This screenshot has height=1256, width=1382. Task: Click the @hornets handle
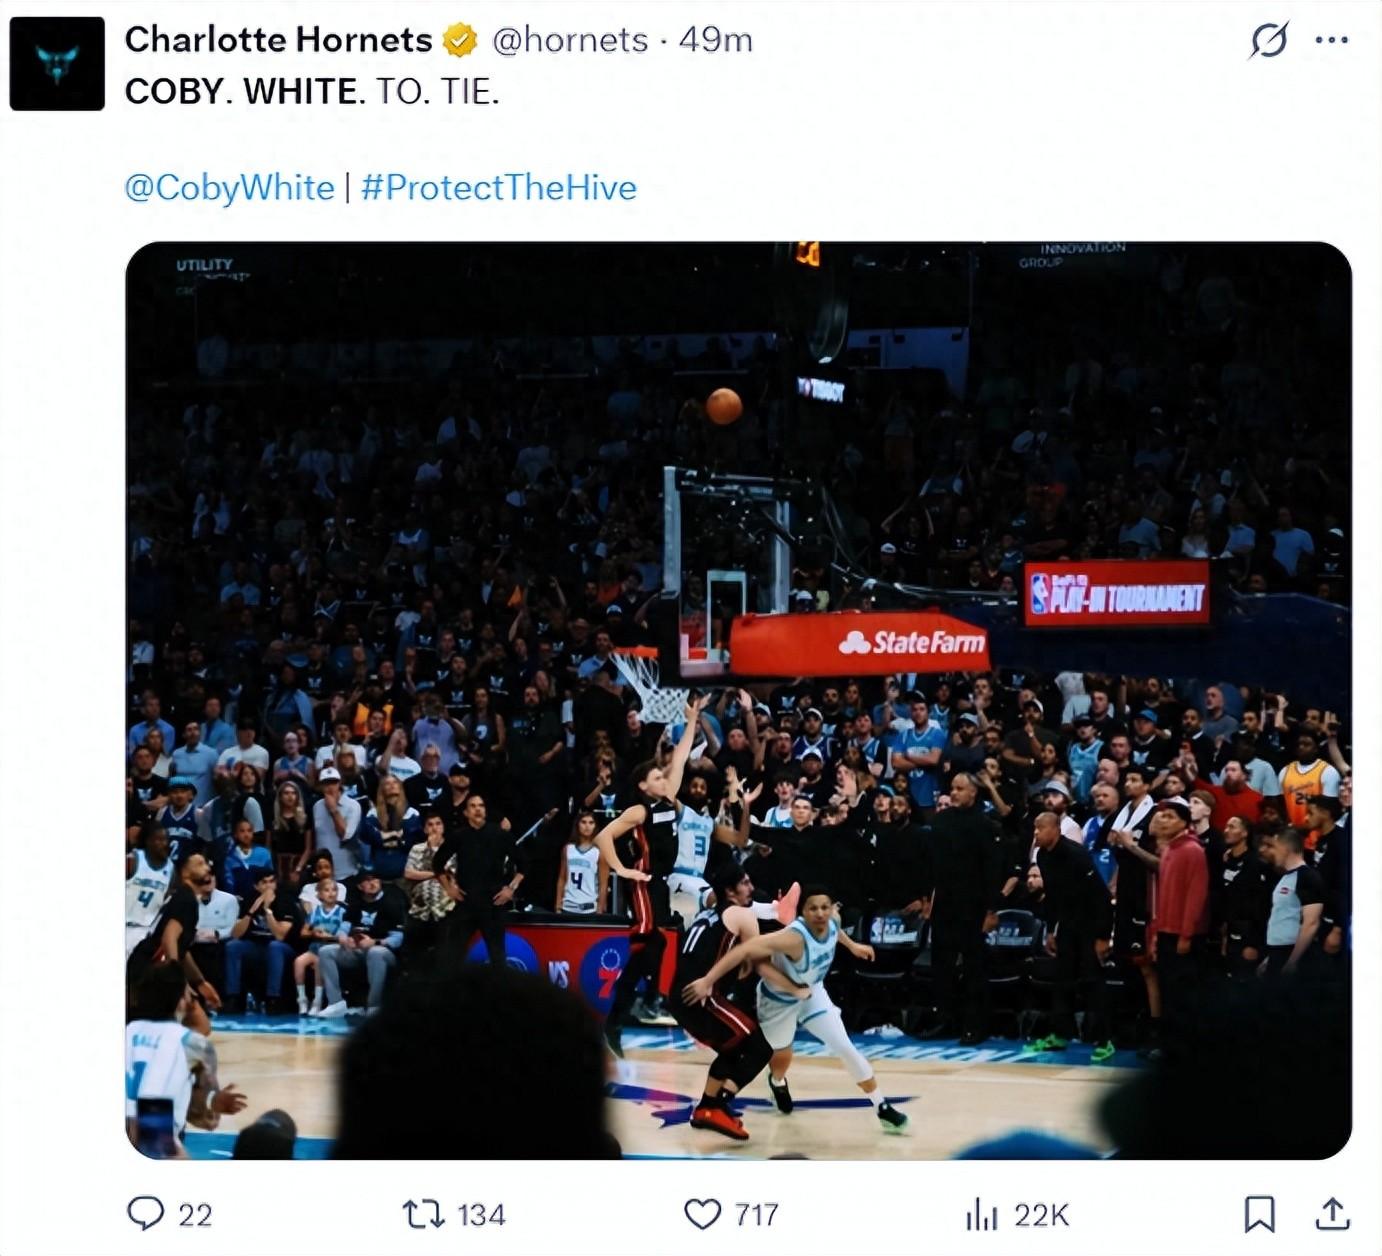point(570,40)
